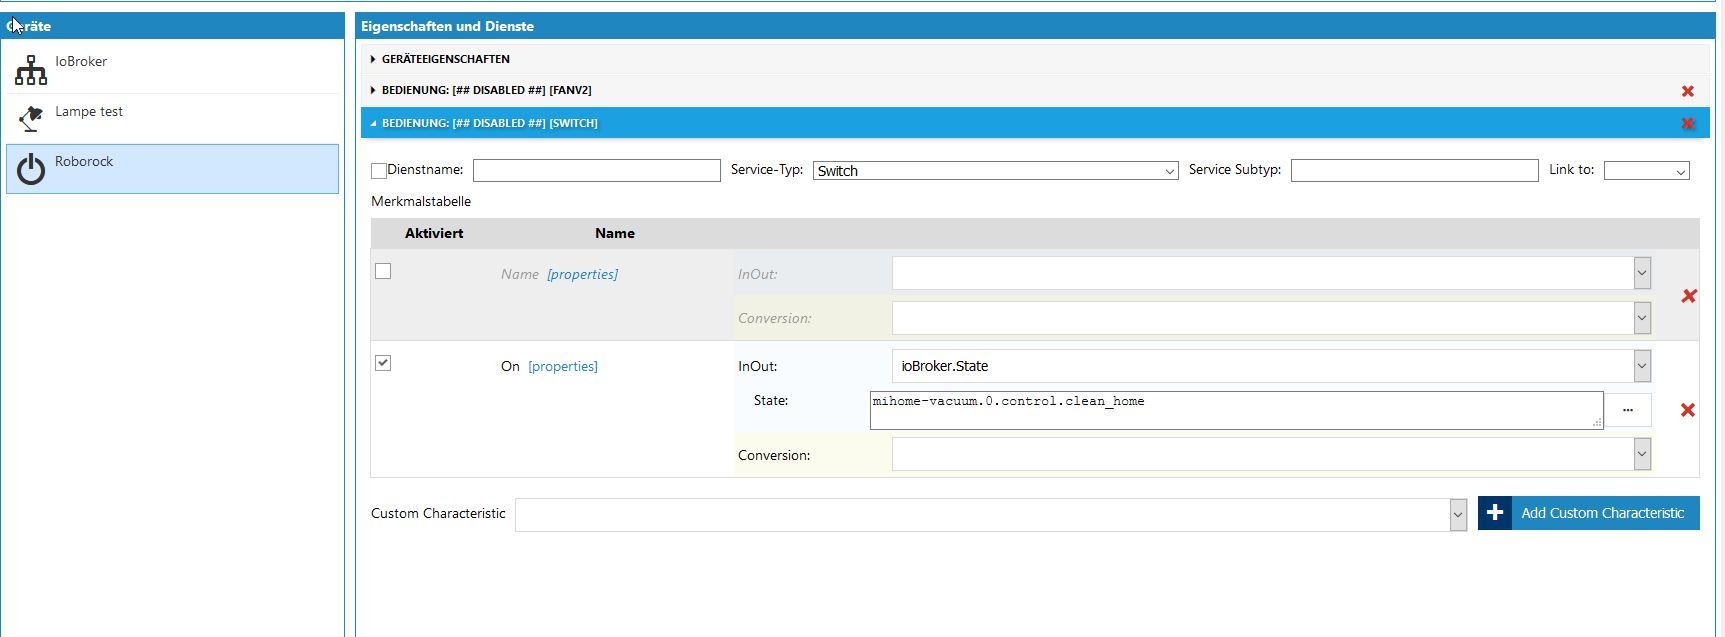Remove the Name characteristic row
Screen dimensions: 1725x637
[1689, 296]
